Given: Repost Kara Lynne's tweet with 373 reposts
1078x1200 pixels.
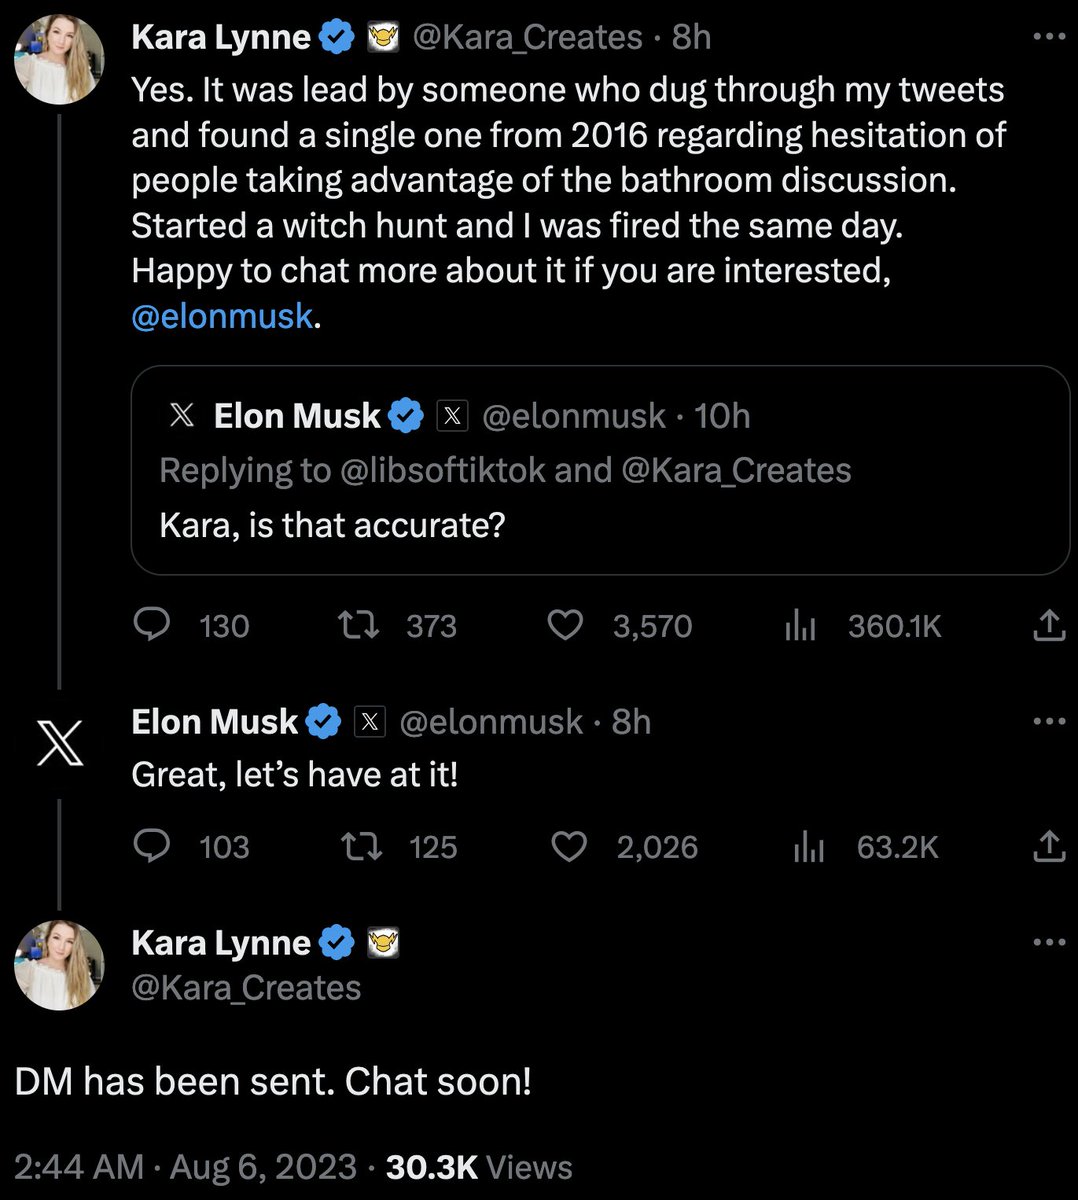Looking at the screenshot, I should (x=359, y=626).
